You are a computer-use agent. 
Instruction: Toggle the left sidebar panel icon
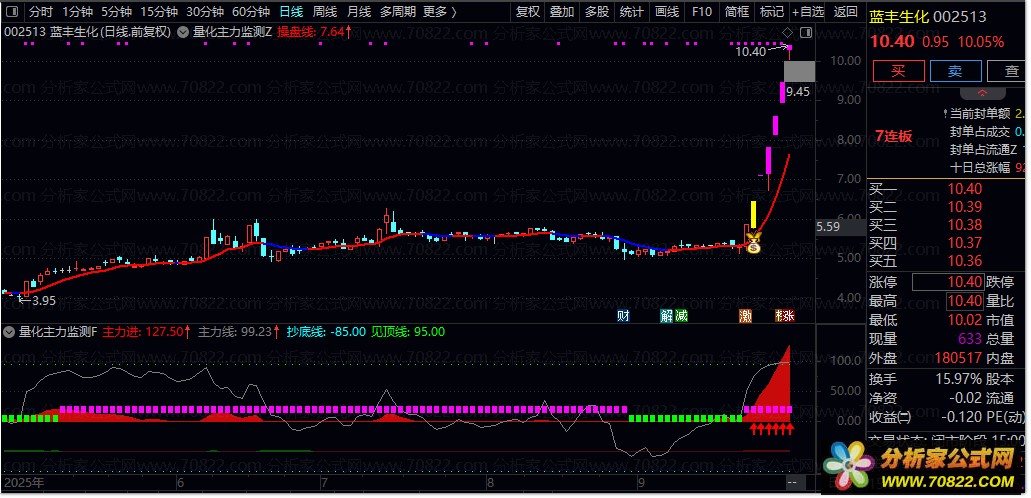(x=11, y=12)
